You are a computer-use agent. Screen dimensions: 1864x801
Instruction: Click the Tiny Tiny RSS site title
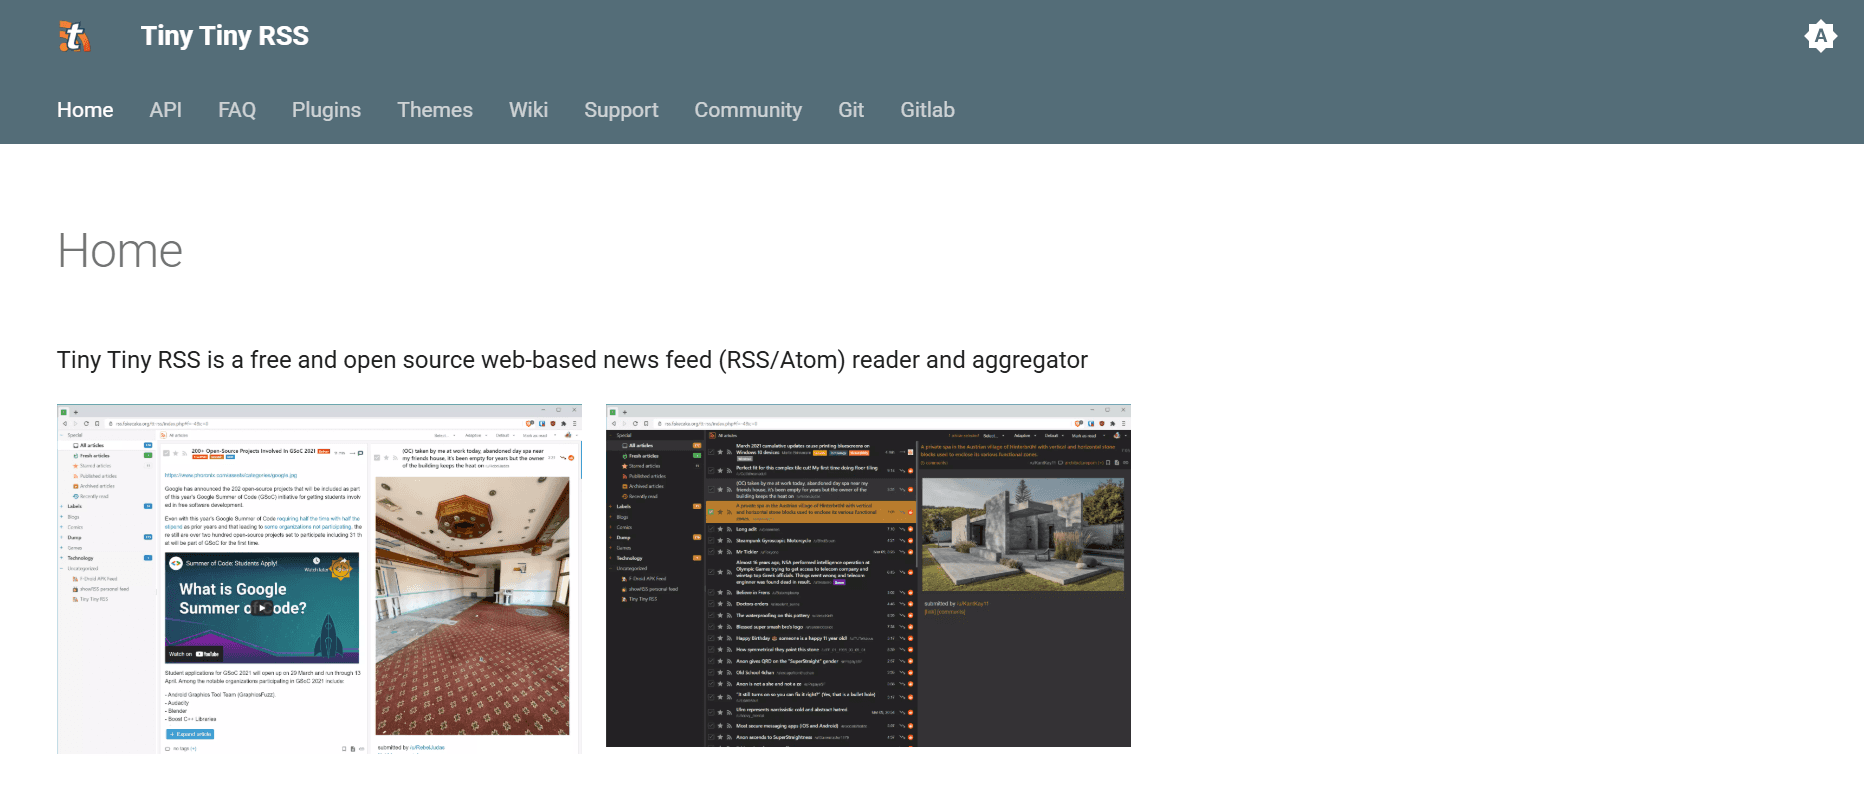coord(224,36)
